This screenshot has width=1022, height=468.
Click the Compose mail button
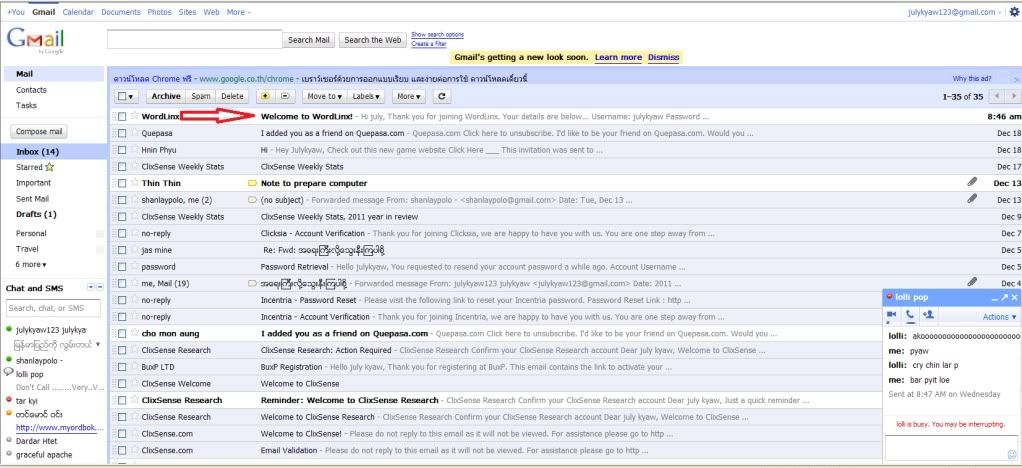point(39,132)
